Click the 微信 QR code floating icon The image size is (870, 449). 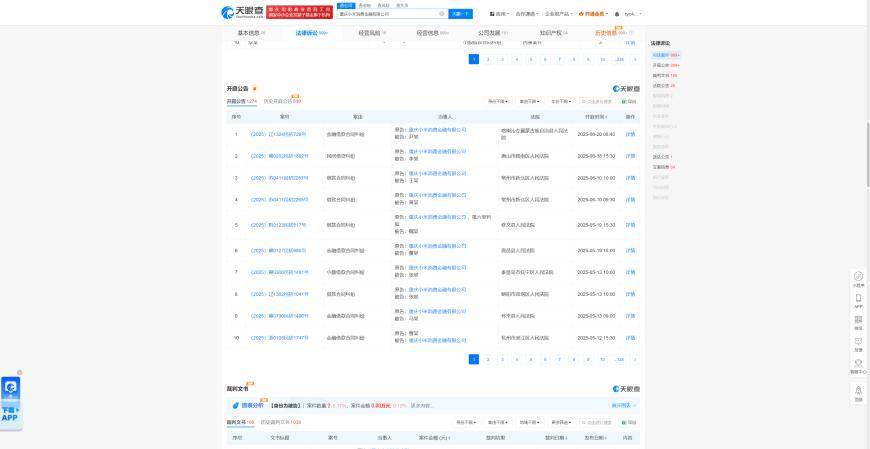pyautogui.click(x=858, y=322)
